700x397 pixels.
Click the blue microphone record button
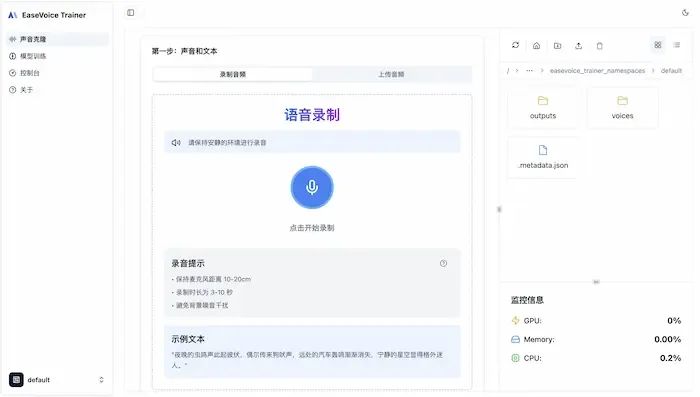coord(312,187)
